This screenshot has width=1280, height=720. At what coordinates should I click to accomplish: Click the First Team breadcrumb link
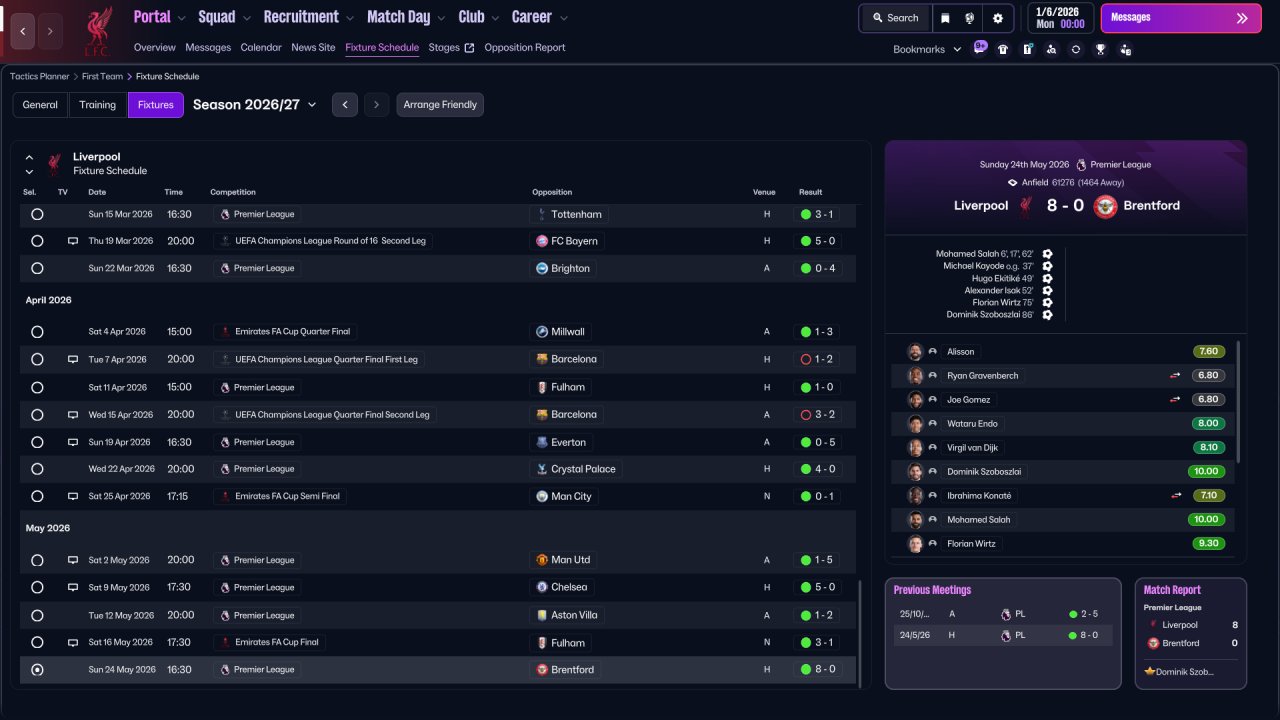103,76
